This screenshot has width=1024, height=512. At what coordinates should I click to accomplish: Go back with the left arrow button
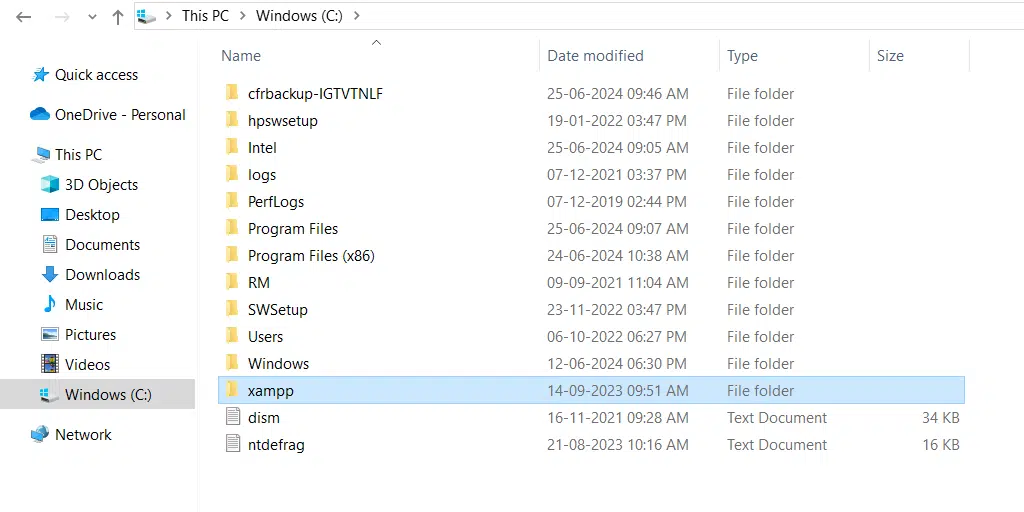[24, 17]
